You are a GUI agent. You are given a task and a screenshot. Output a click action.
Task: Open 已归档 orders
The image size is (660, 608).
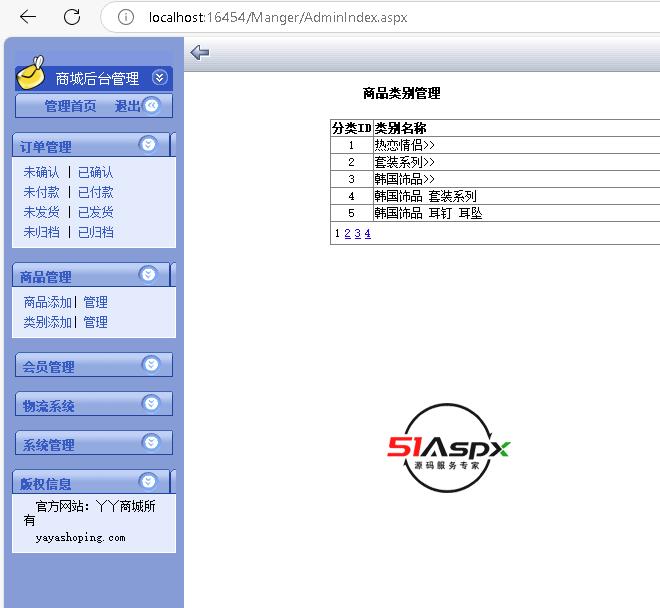point(96,232)
